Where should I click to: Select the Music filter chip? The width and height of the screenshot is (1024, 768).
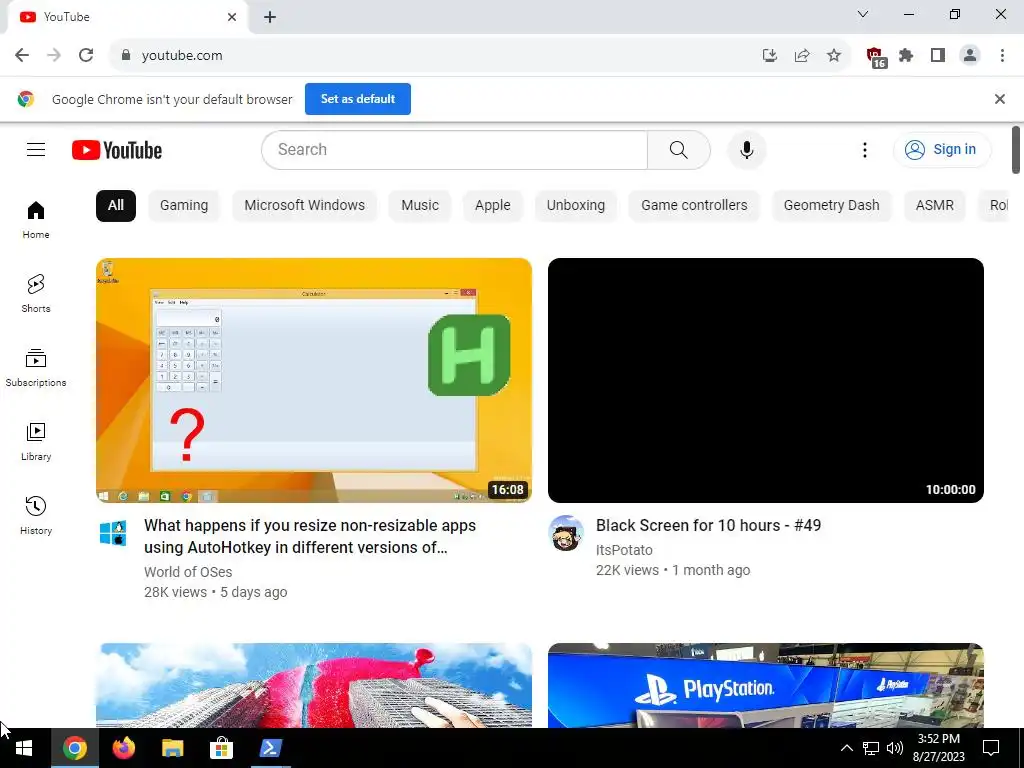click(420, 205)
